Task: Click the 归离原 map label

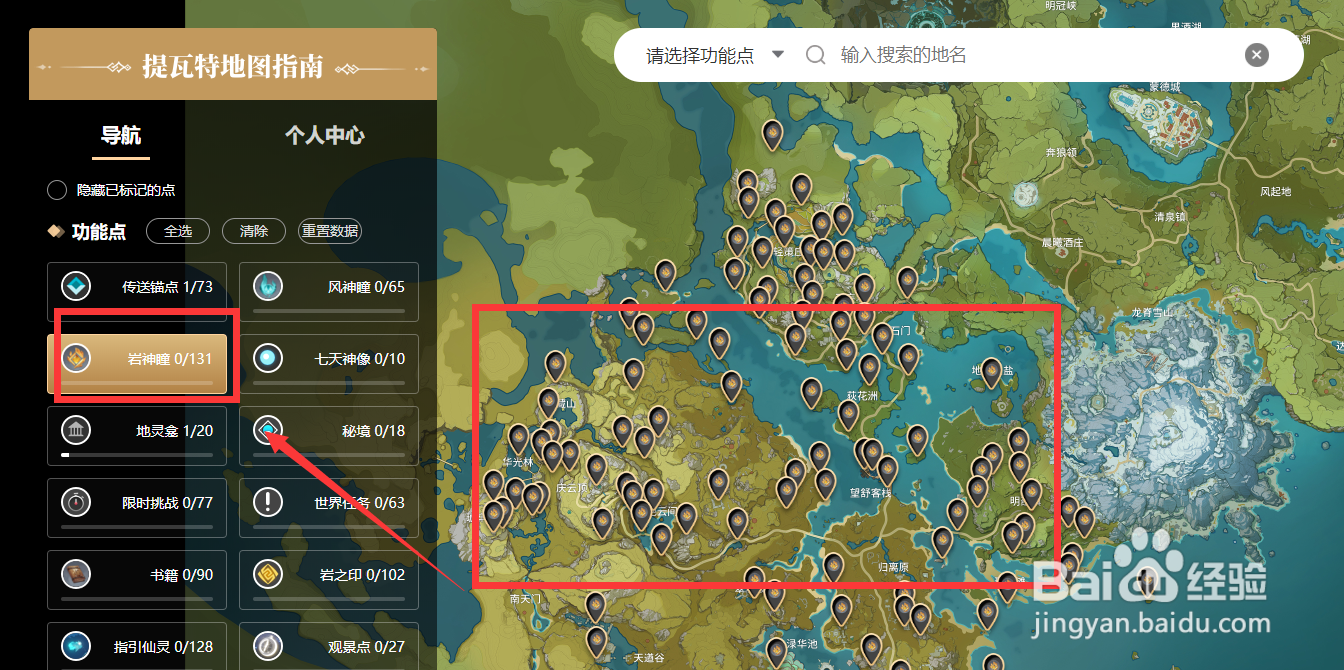Action: pyautogui.click(x=893, y=567)
